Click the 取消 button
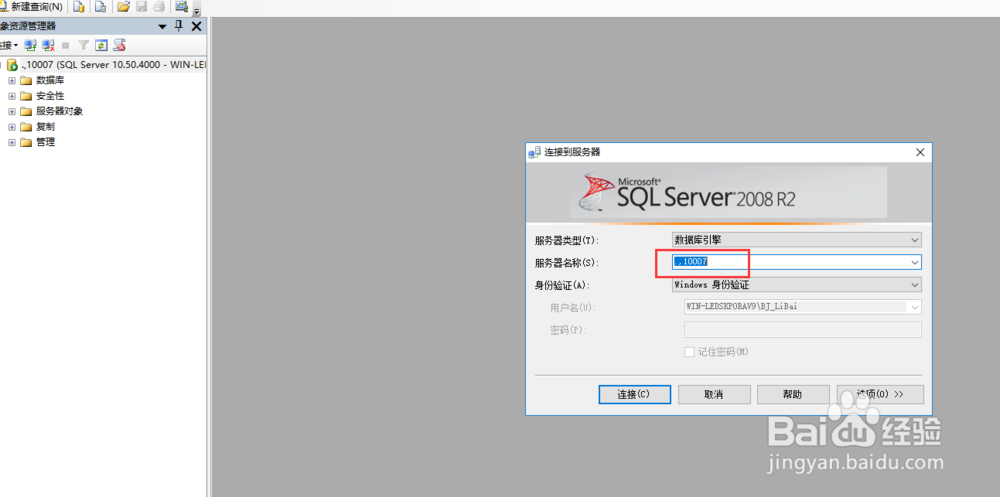 pyautogui.click(x=714, y=394)
